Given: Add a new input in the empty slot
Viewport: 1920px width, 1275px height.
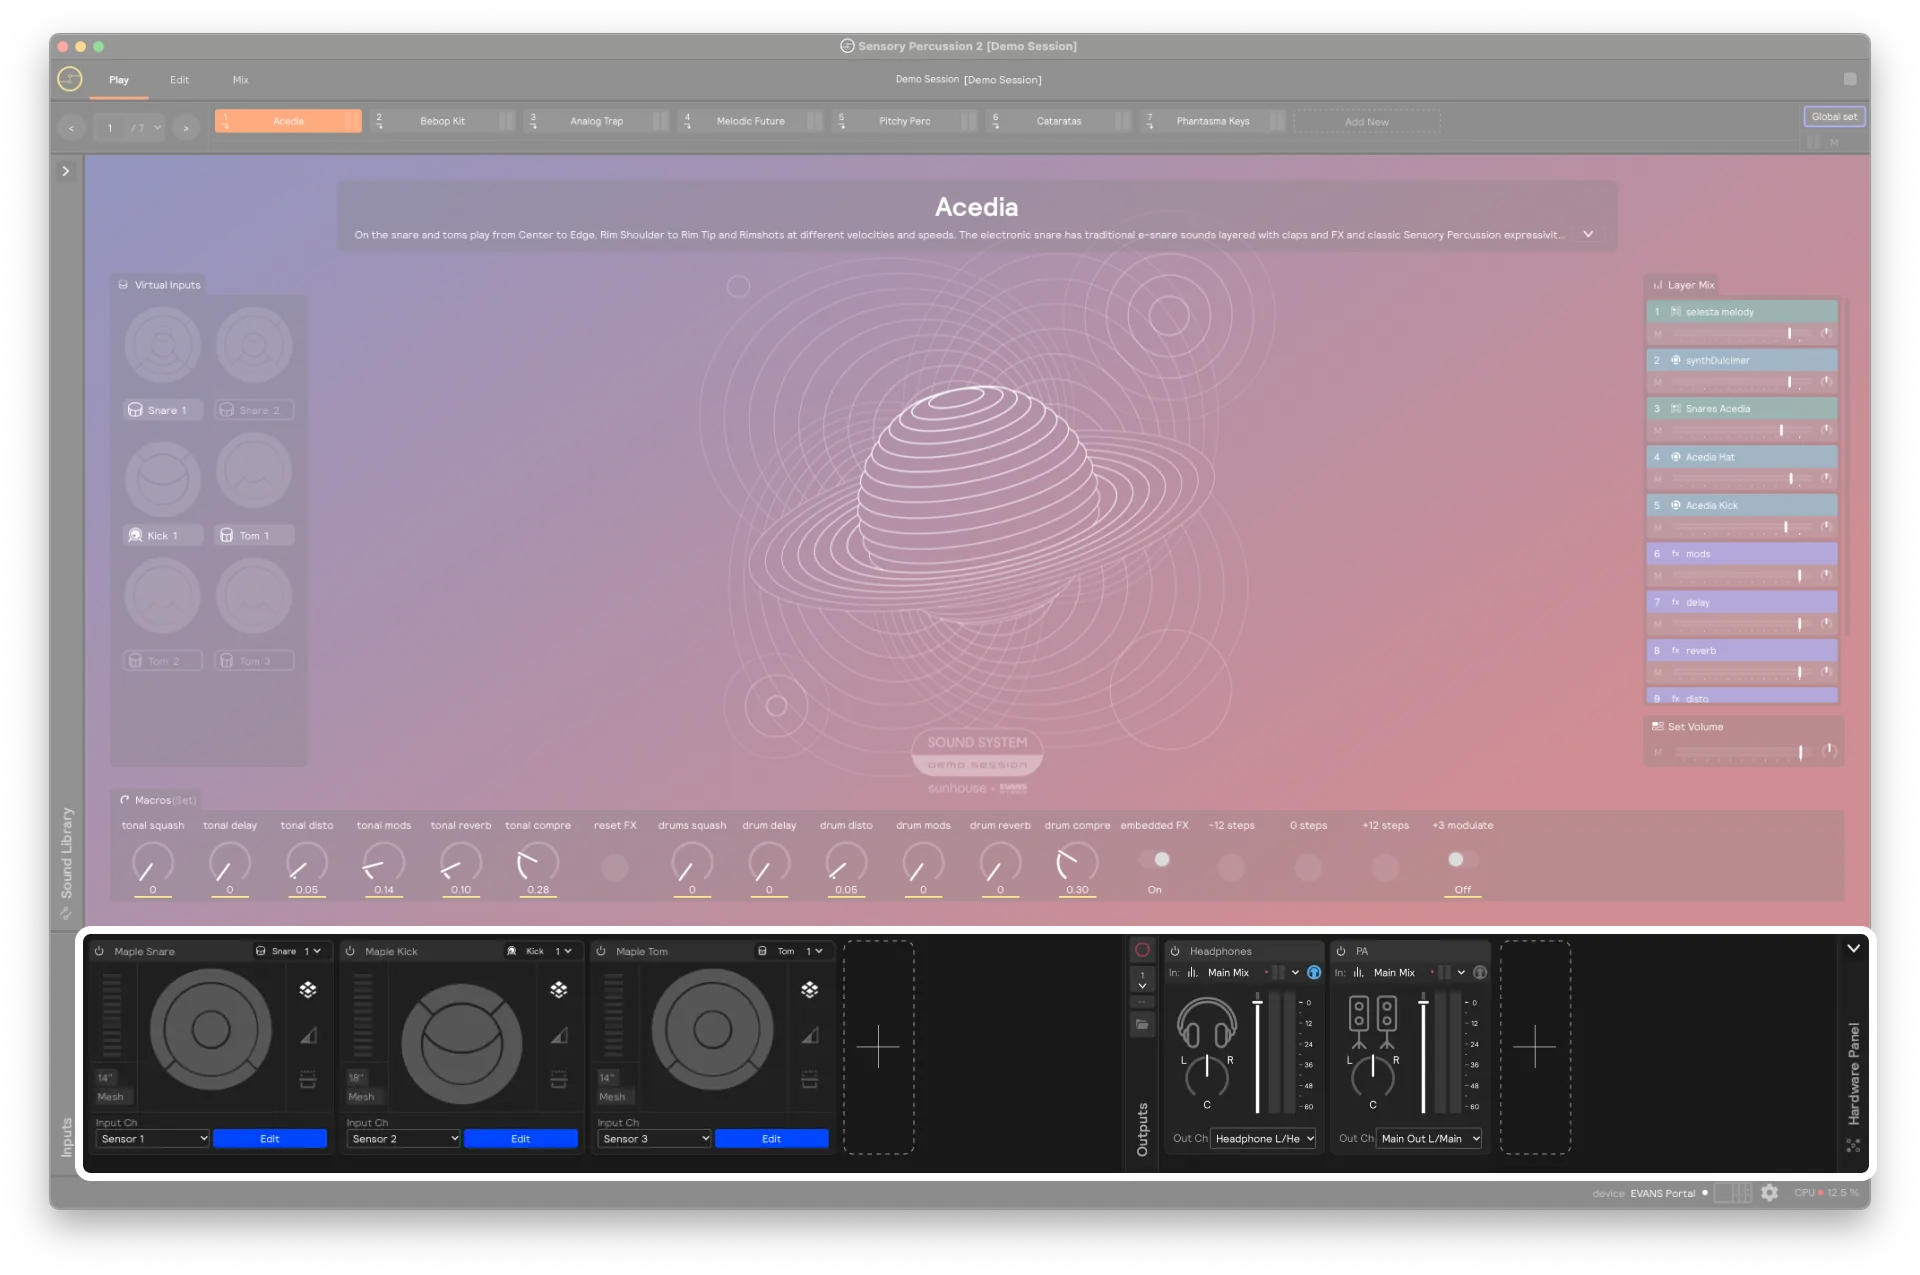Looking at the screenshot, I should coord(879,1046).
